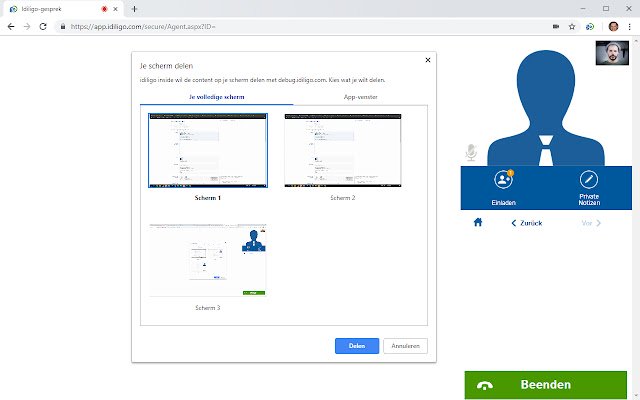Click the padlock icon in the address bar

[63, 27]
